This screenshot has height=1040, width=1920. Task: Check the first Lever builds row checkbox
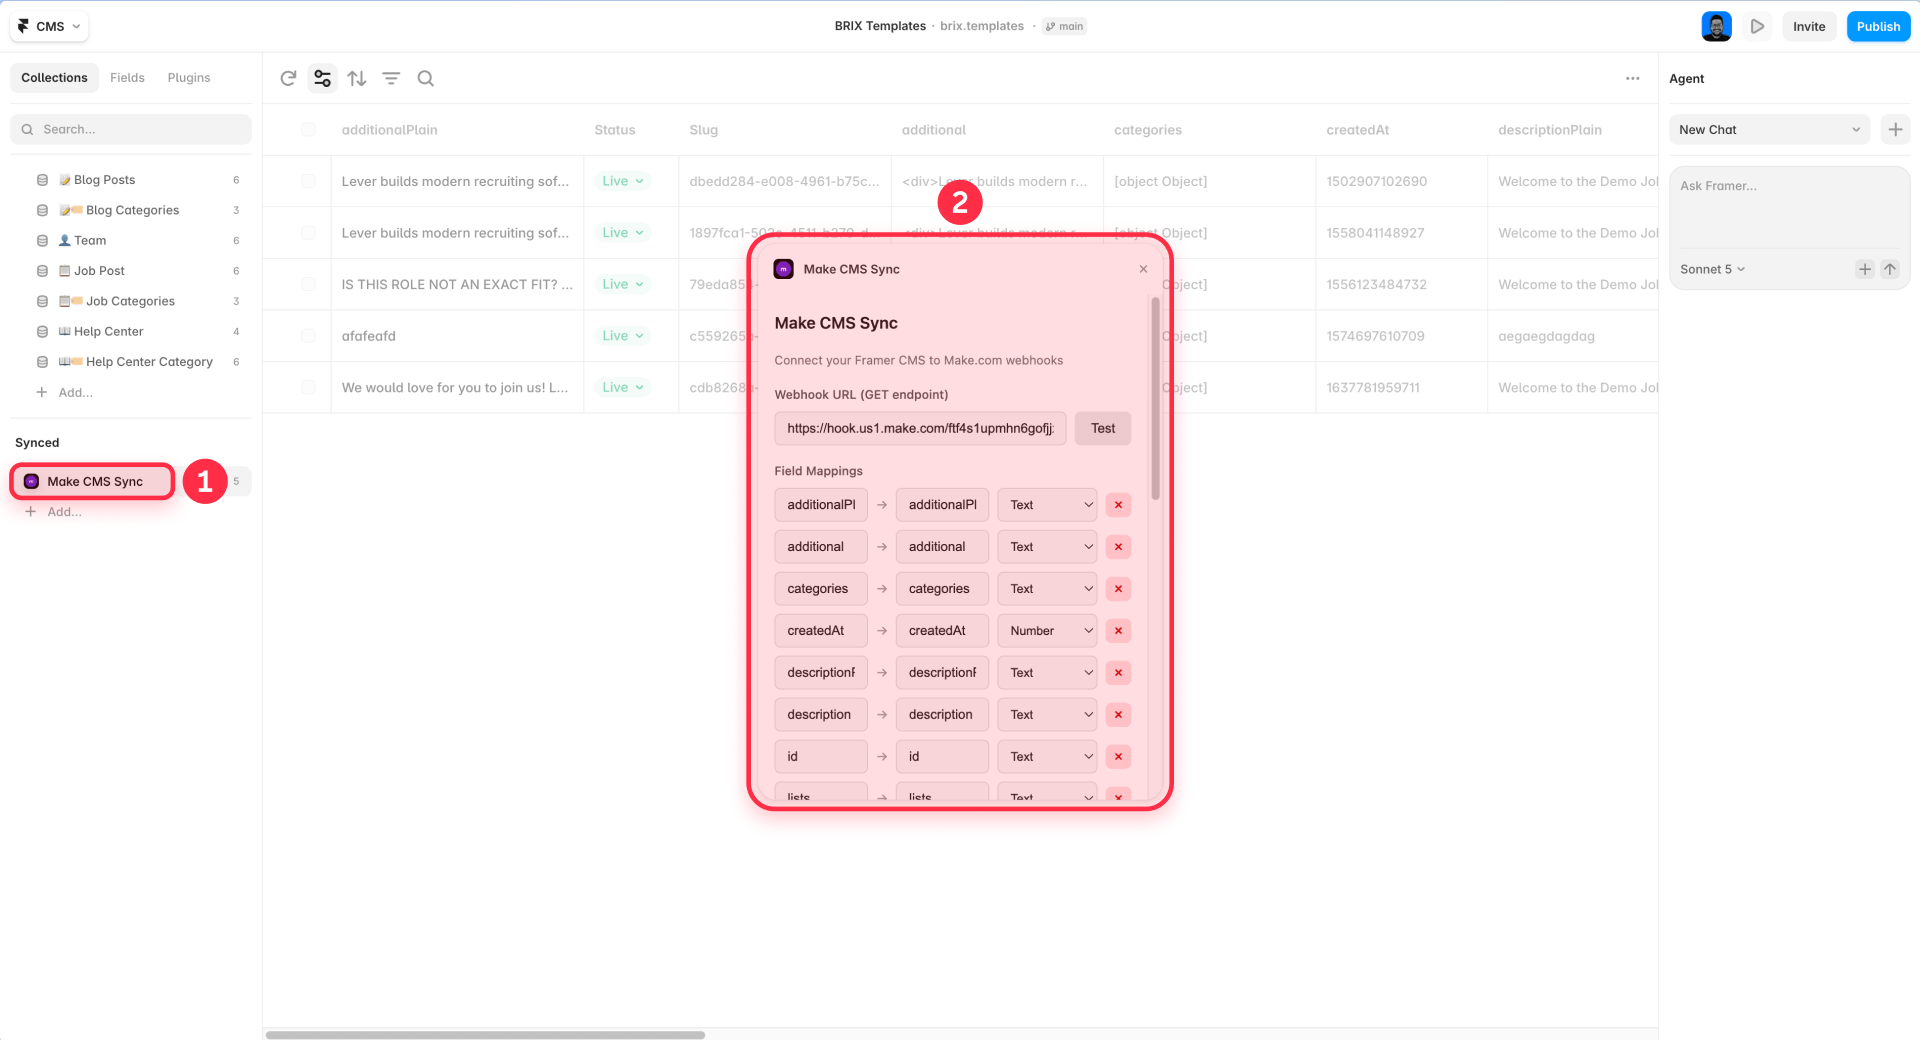[308, 181]
